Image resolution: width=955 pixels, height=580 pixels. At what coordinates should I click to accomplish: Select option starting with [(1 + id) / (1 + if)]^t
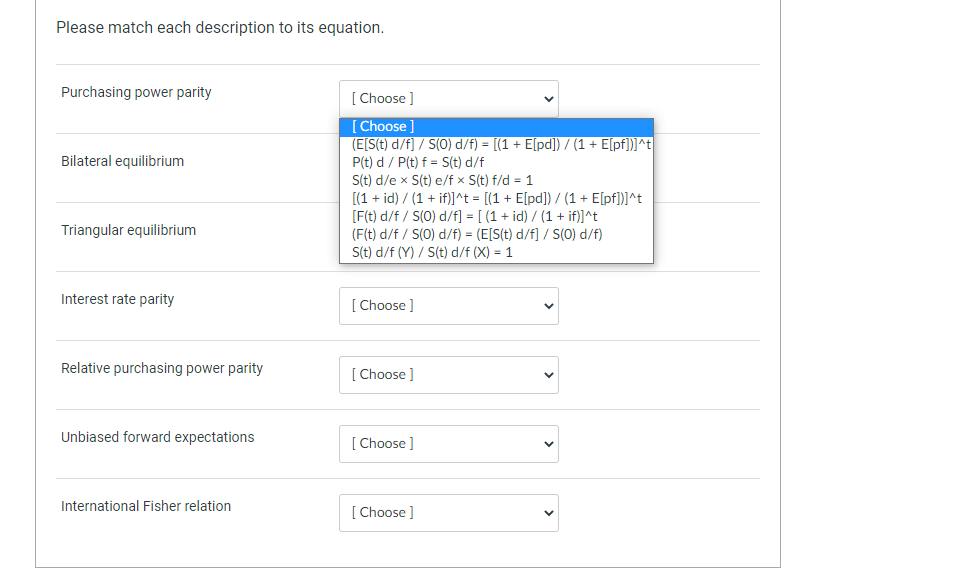pos(496,198)
